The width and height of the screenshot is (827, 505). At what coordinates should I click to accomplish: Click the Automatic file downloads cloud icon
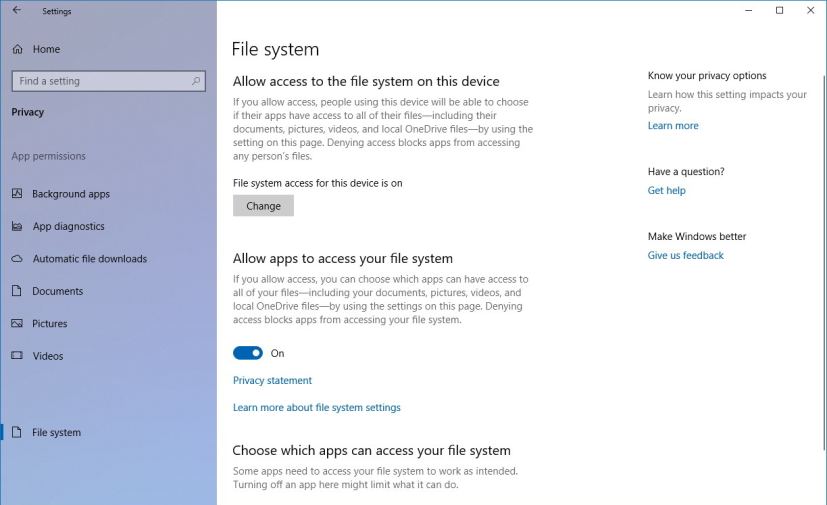[x=17, y=259]
